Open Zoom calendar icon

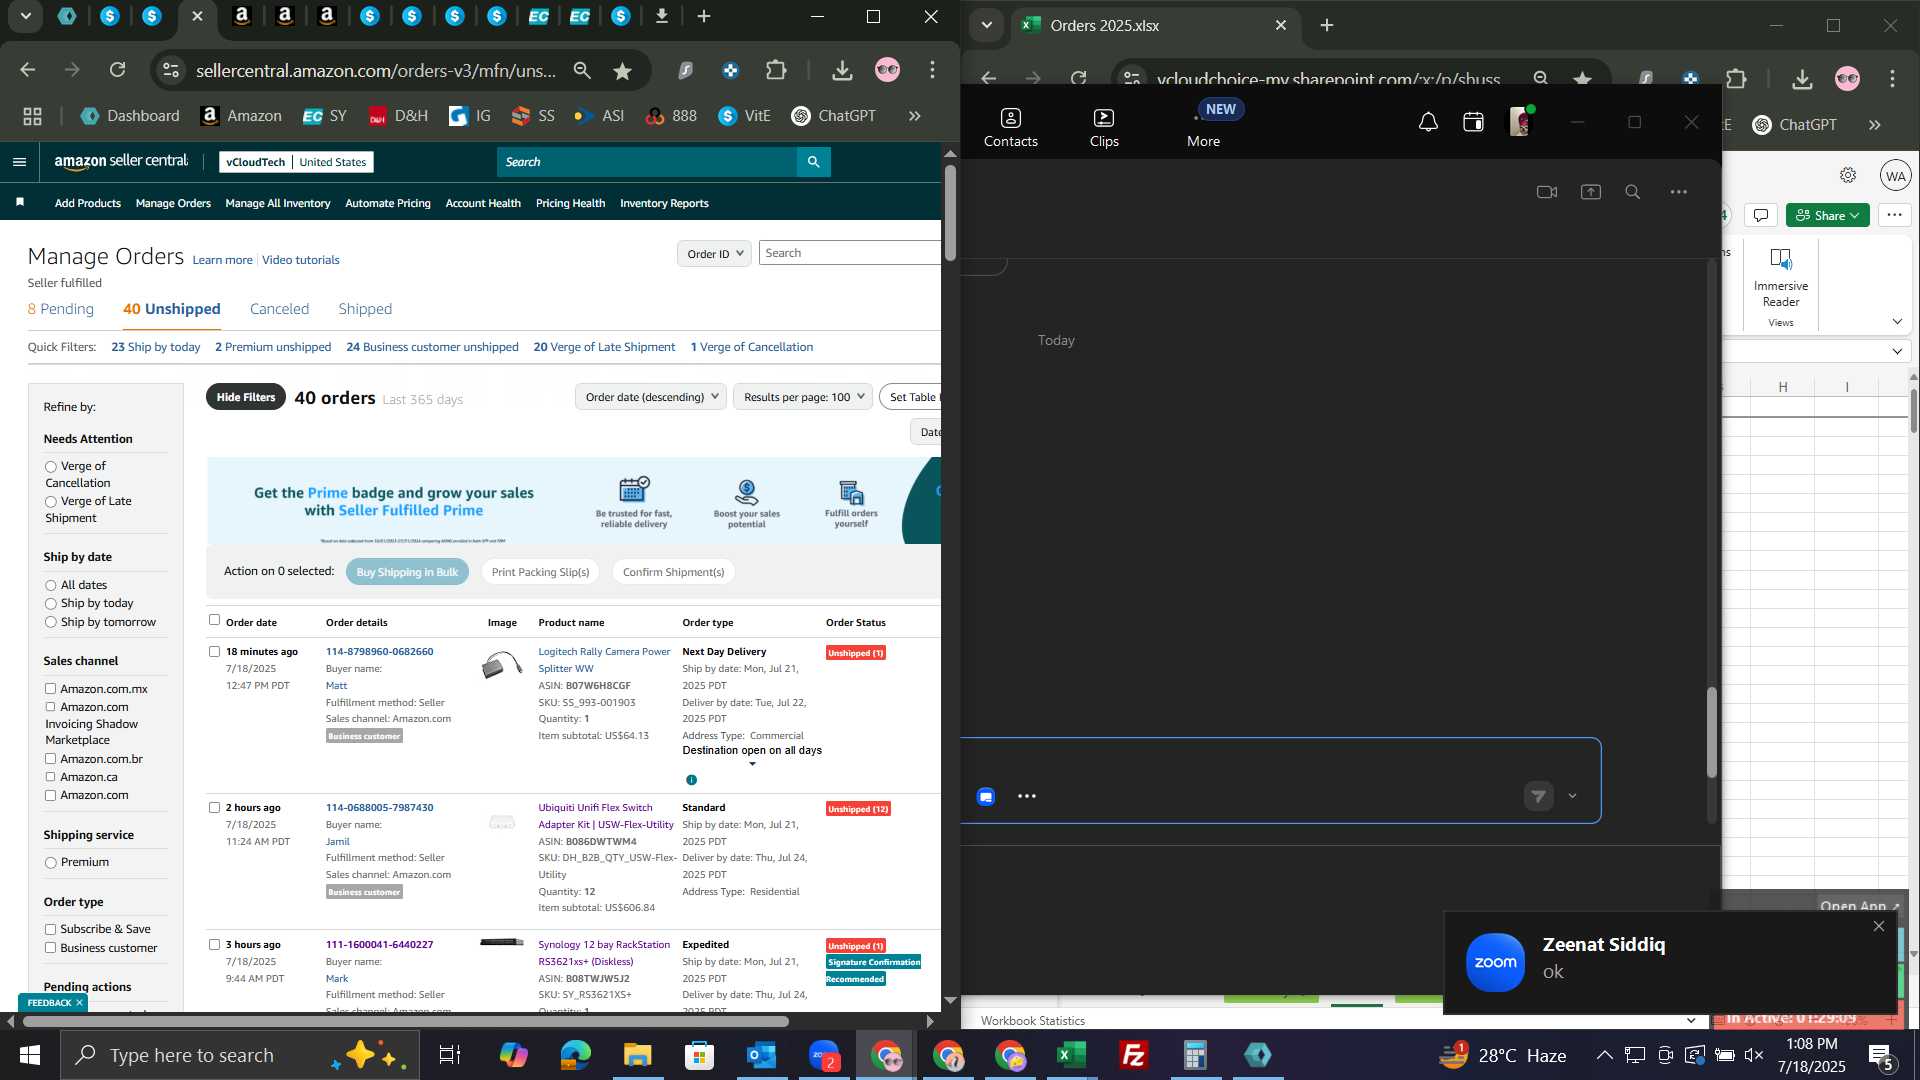pos(1473,122)
